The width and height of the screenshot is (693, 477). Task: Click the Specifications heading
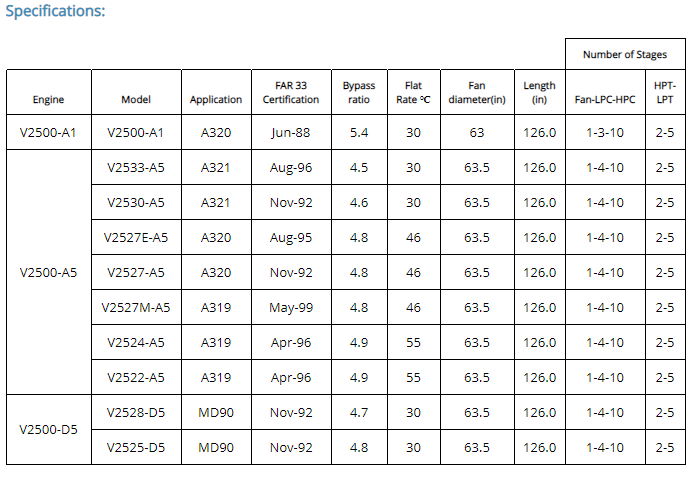pyautogui.click(x=55, y=11)
